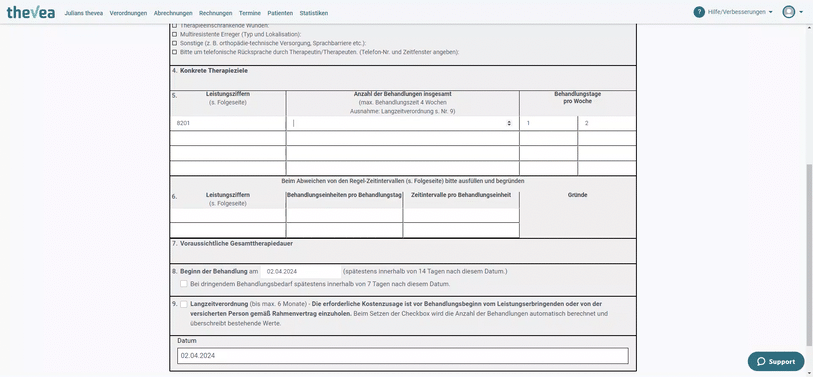The image size is (813, 377).
Task: Open the Rechnungen section
Action: (216, 13)
